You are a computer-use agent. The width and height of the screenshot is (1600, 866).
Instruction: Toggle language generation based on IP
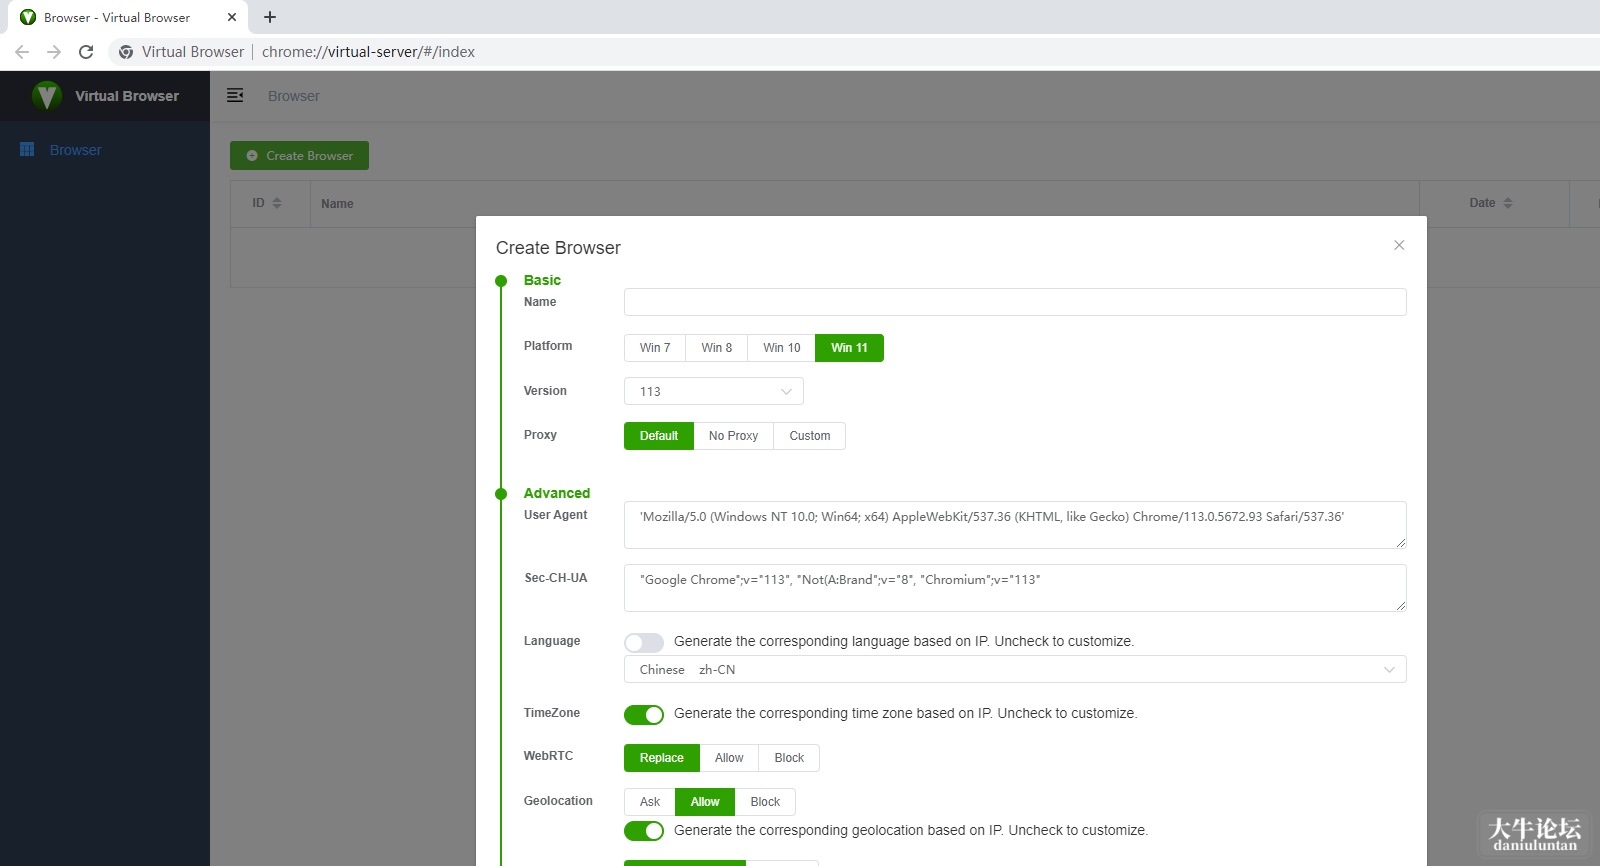[644, 642]
